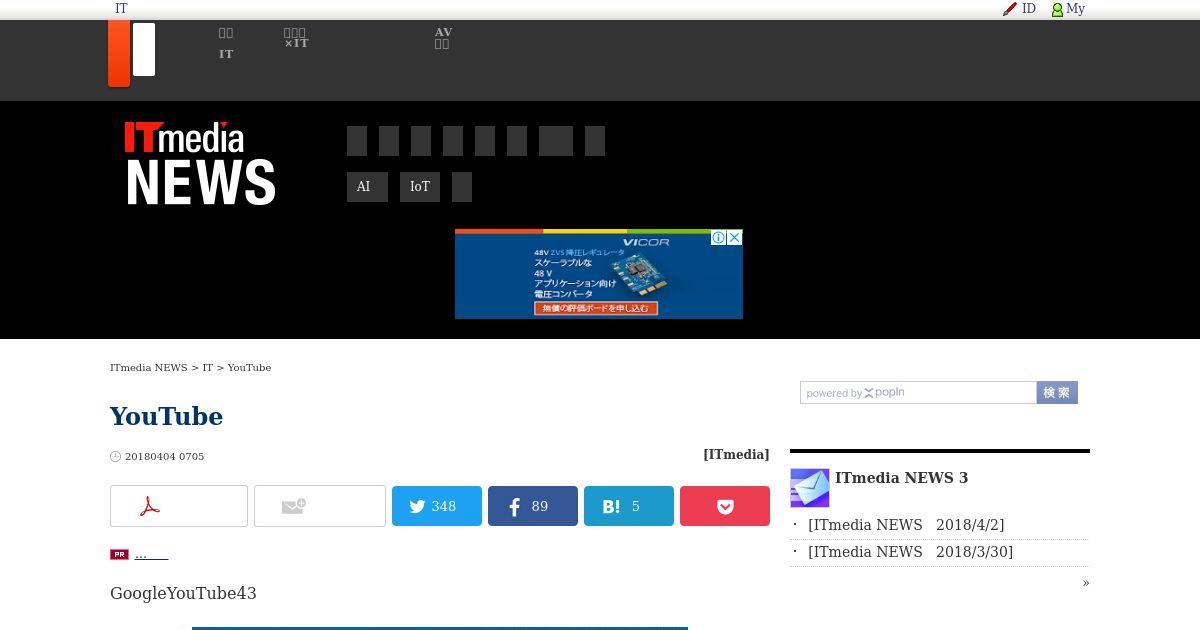Click the IT link in top bar

tap(121, 9)
